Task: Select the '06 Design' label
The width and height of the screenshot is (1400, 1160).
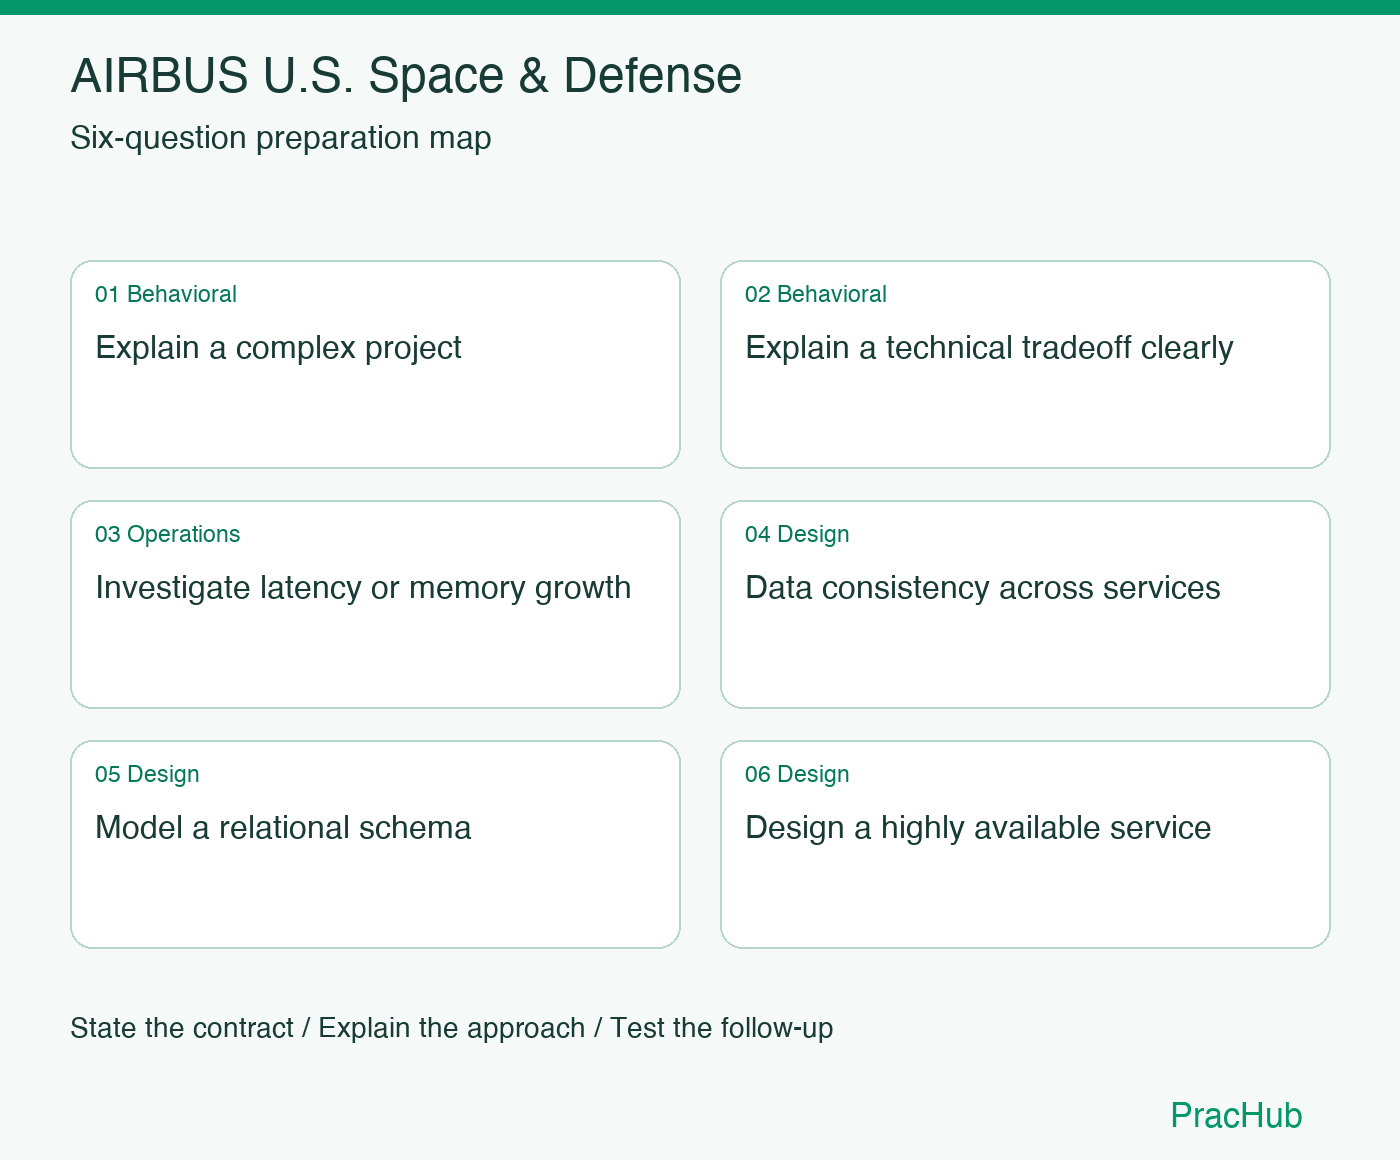Action: (x=797, y=774)
